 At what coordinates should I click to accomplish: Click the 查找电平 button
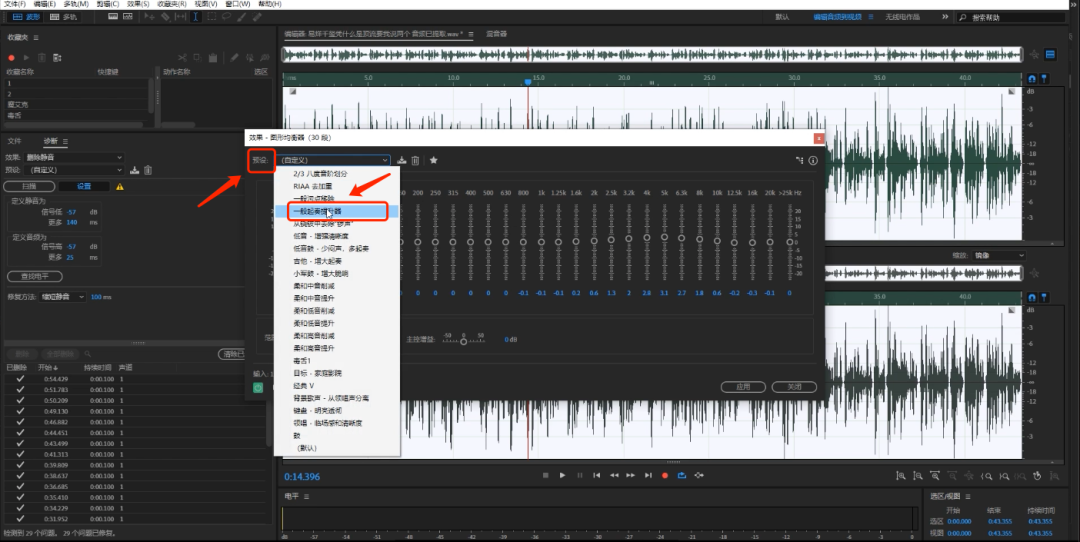34,277
